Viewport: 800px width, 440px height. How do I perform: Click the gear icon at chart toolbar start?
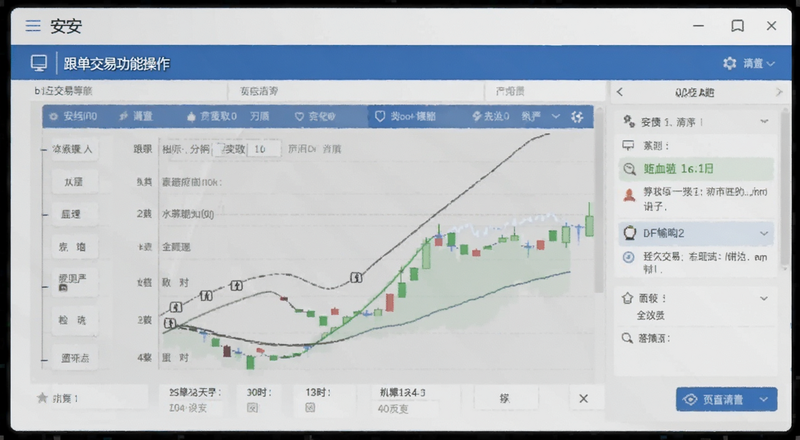pos(54,116)
